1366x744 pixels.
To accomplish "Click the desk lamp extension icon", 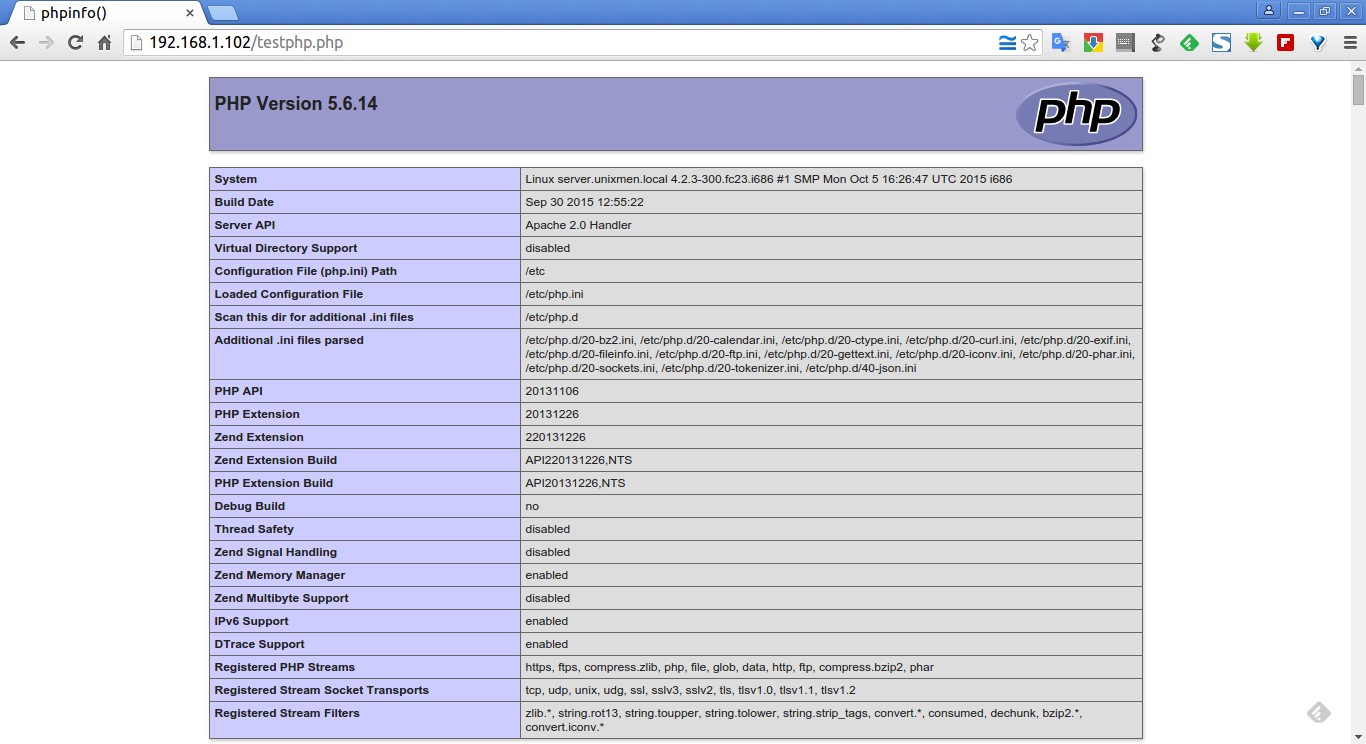I will (1158, 43).
